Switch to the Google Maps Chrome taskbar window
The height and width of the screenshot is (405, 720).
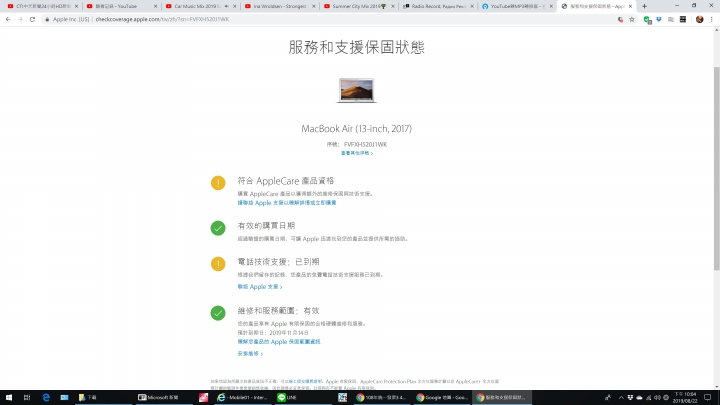442,397
